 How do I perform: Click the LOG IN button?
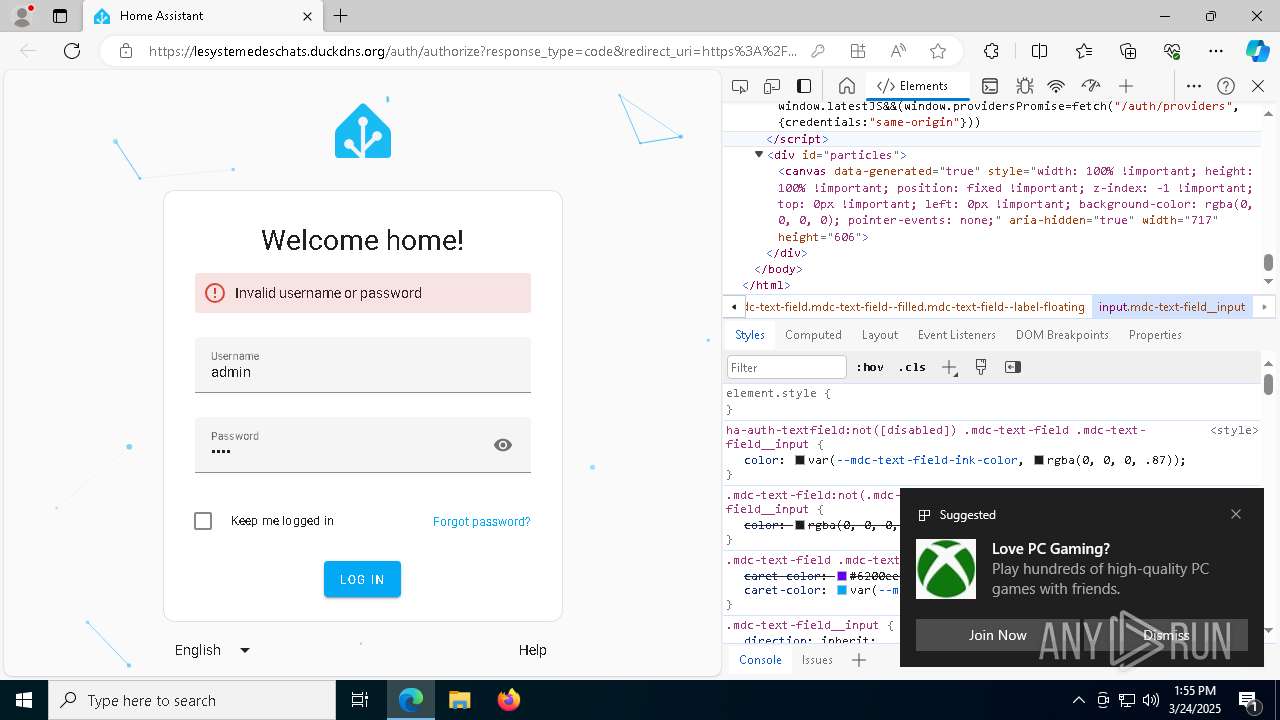coord(362,579)
